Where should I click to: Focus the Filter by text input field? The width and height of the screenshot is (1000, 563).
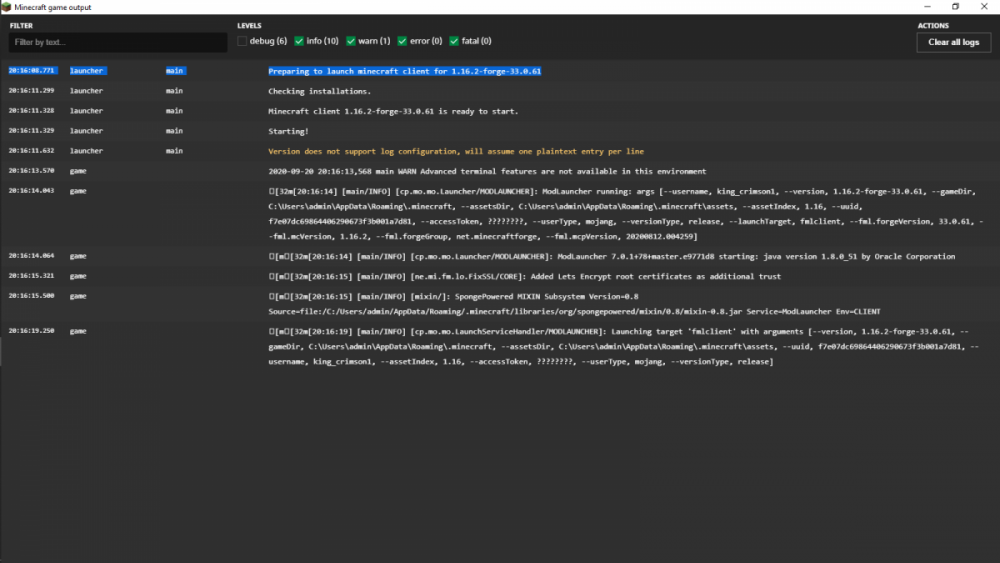[118, 42]
